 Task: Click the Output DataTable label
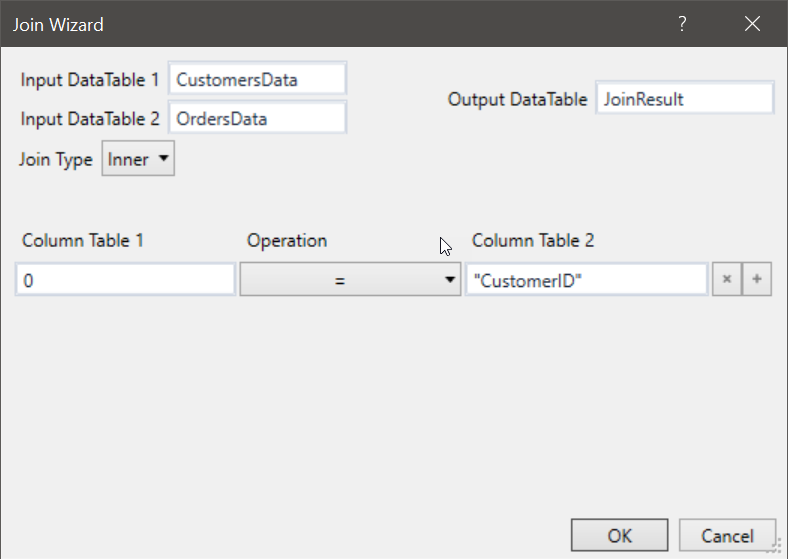517,100
